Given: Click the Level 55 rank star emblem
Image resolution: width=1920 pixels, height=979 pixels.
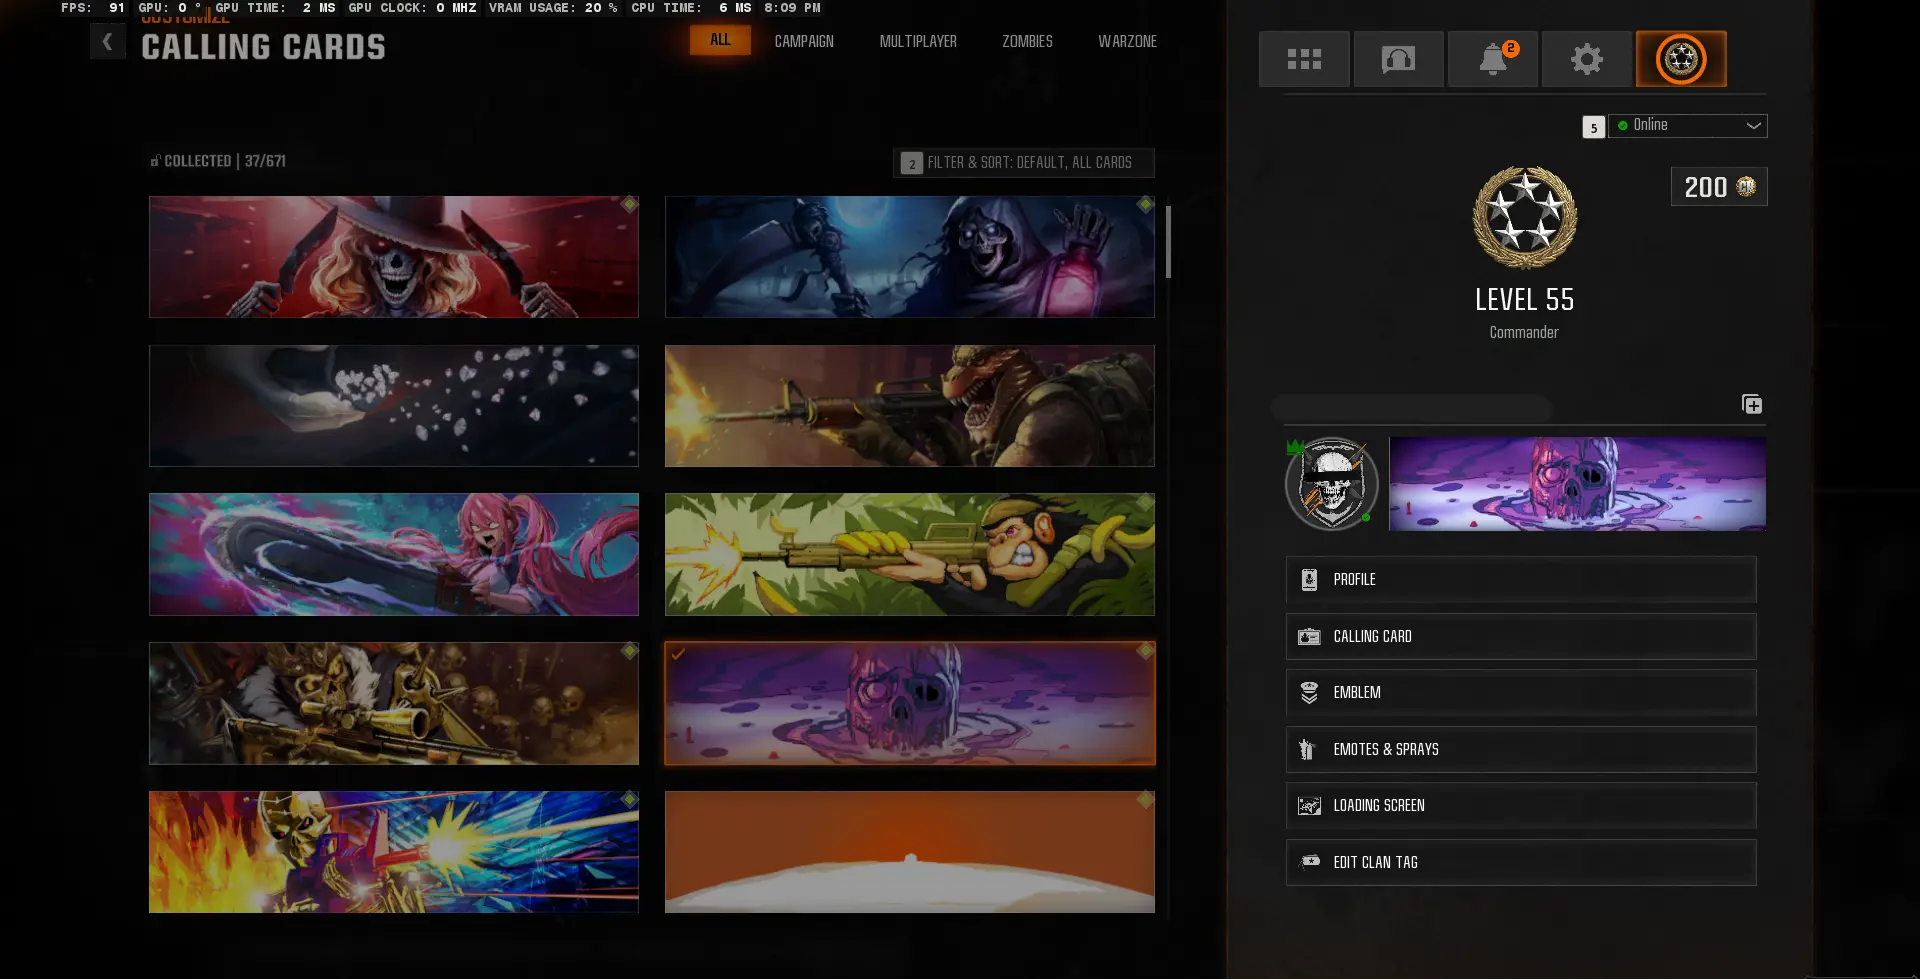Looking at the screenshot, I should coord(1525,218).
